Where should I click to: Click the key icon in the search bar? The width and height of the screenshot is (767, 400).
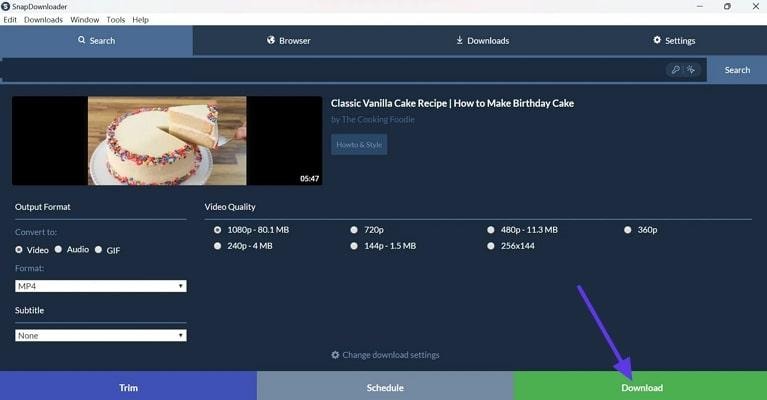coord(676,70)
